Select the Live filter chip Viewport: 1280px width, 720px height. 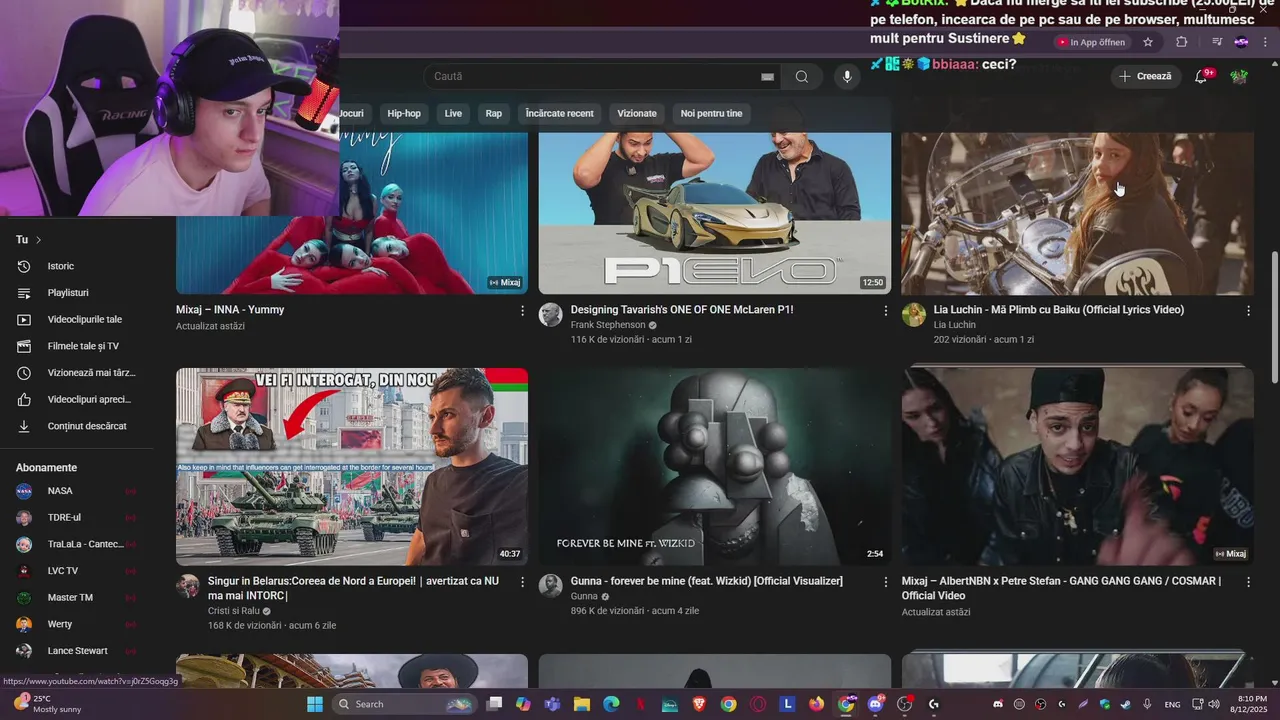tap(453, 114)
